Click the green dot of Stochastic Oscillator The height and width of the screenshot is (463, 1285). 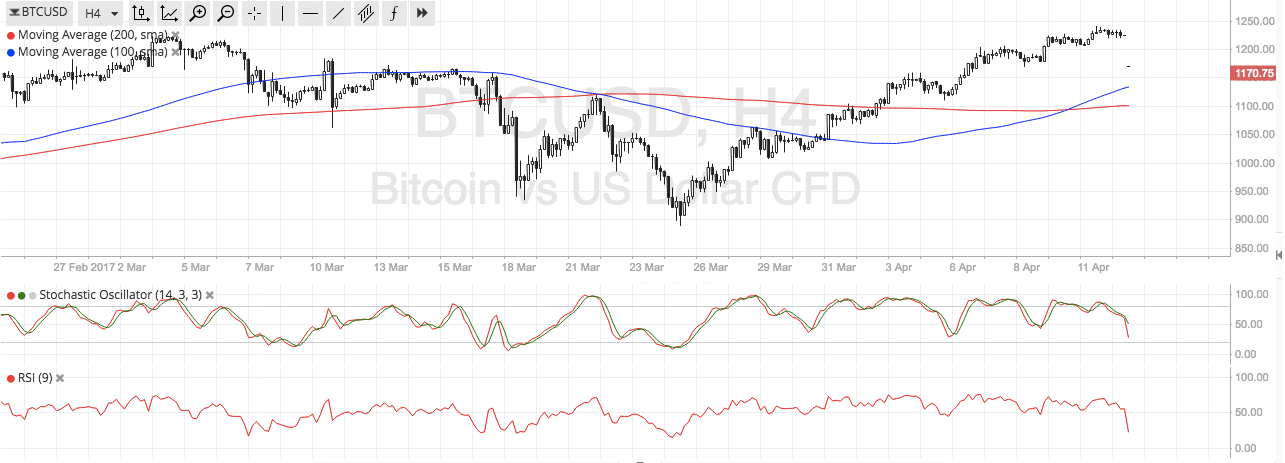pyautogui.click(x=21, y=296)
